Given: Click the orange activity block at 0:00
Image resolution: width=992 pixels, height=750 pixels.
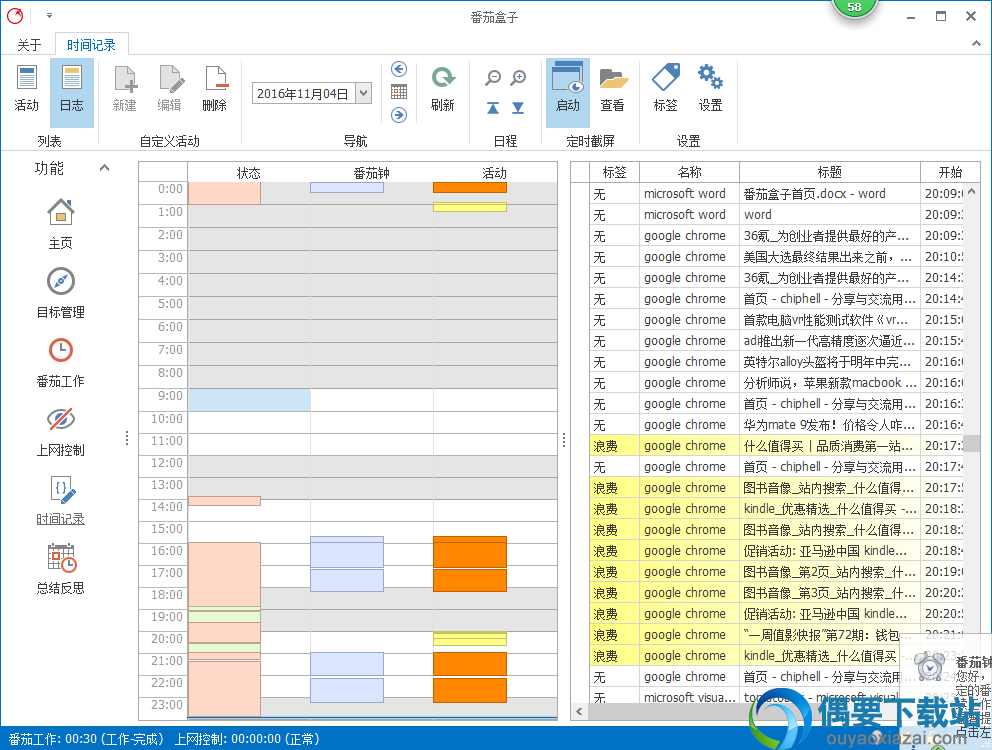Looking at the screenshot, I should [469, 187].
